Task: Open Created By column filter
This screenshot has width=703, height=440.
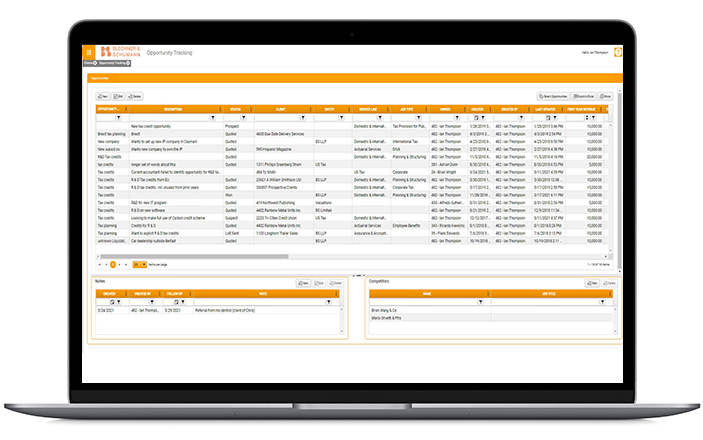Action: point(521,118)
